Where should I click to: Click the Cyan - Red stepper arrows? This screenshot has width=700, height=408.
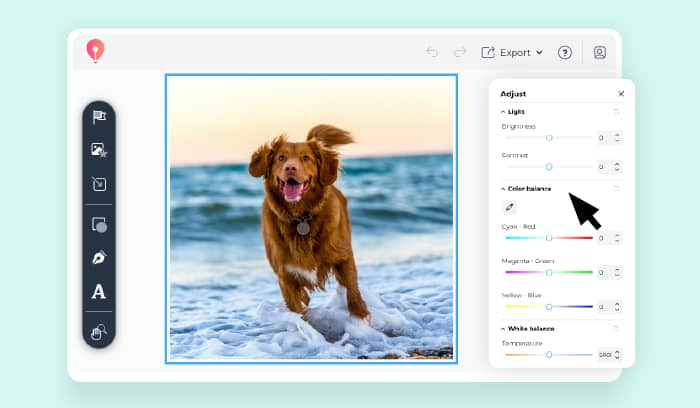[617, 238]
